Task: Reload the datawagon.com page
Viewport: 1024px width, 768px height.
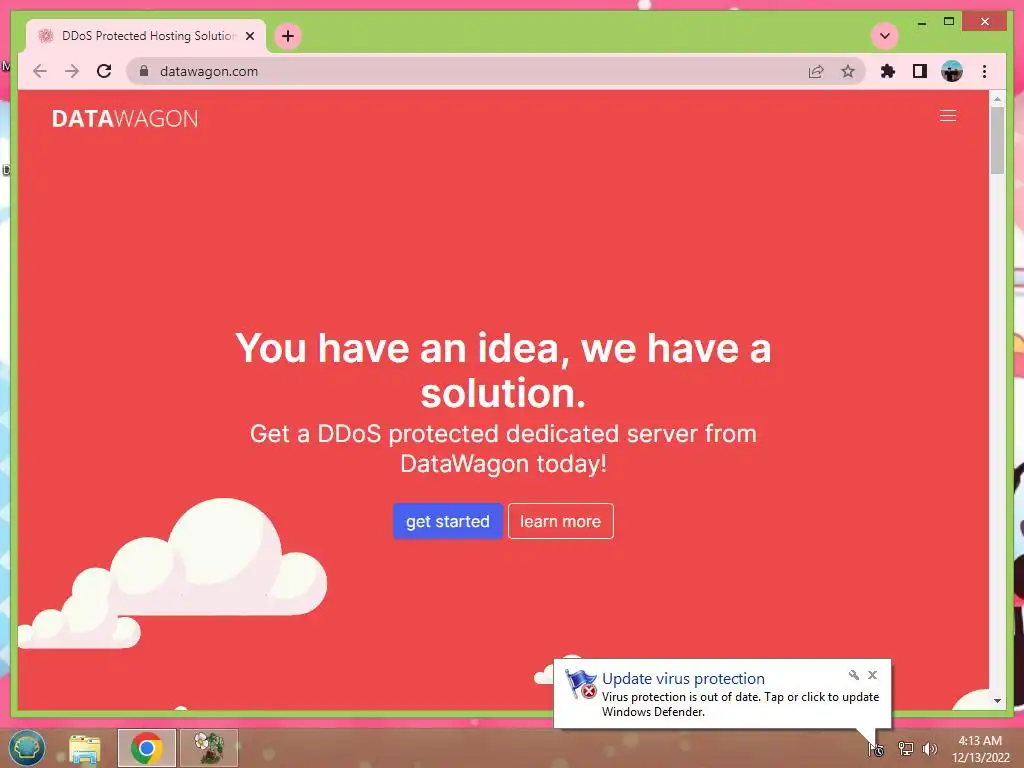Action: click(x=104, y=71)
